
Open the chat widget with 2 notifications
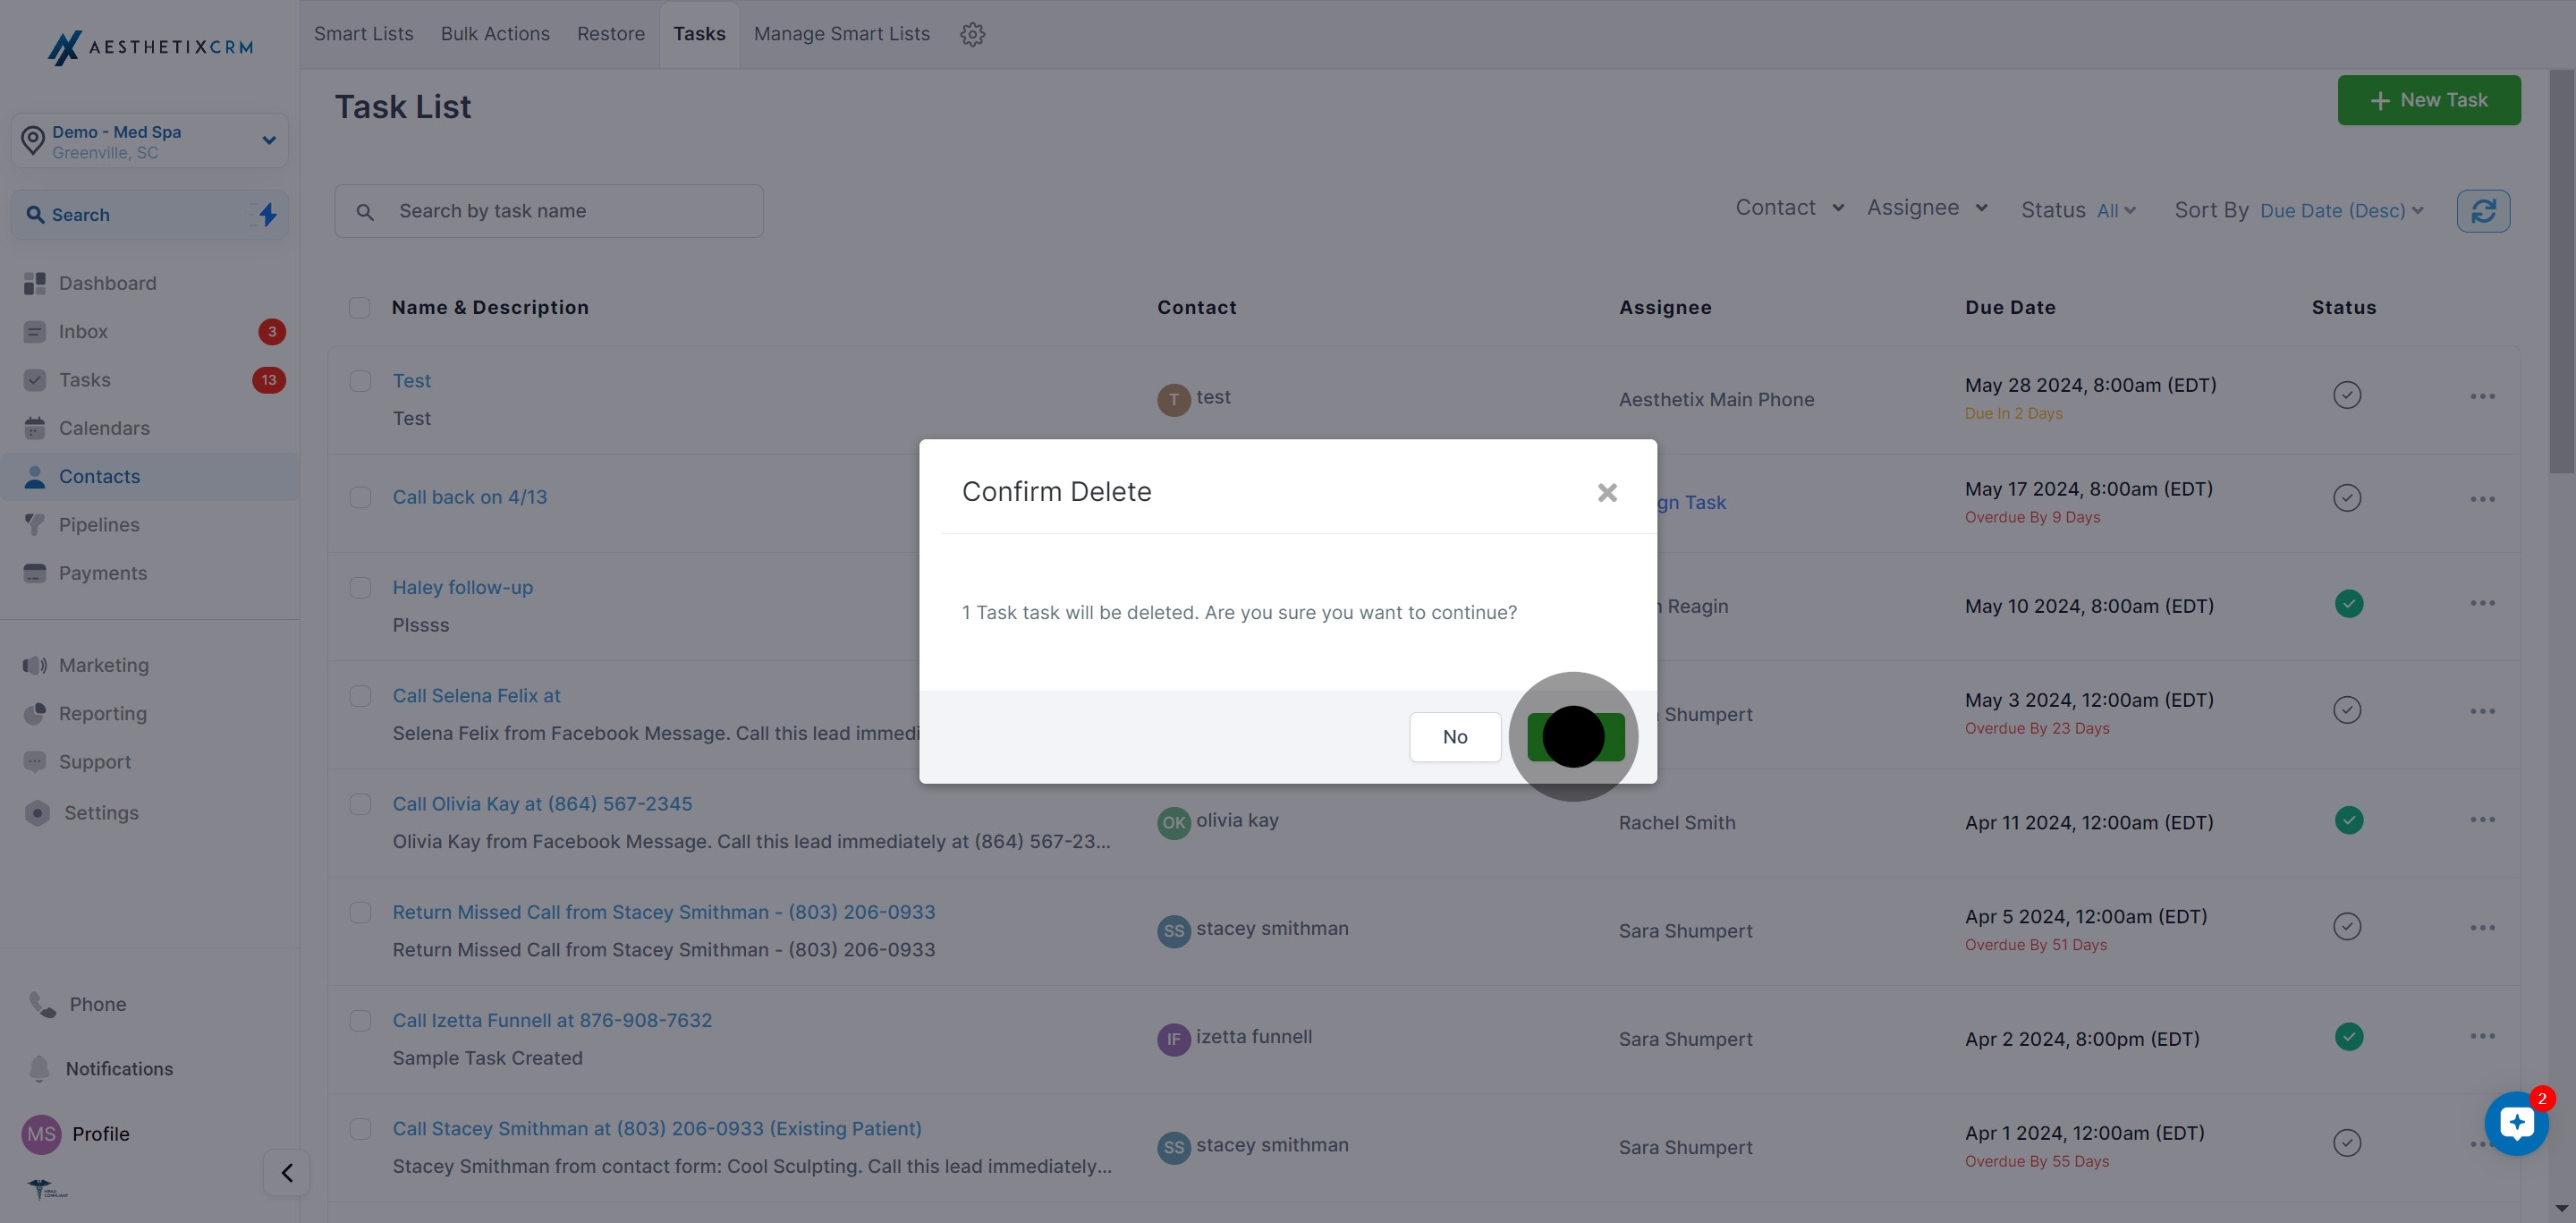(x=2516, y=1123)
